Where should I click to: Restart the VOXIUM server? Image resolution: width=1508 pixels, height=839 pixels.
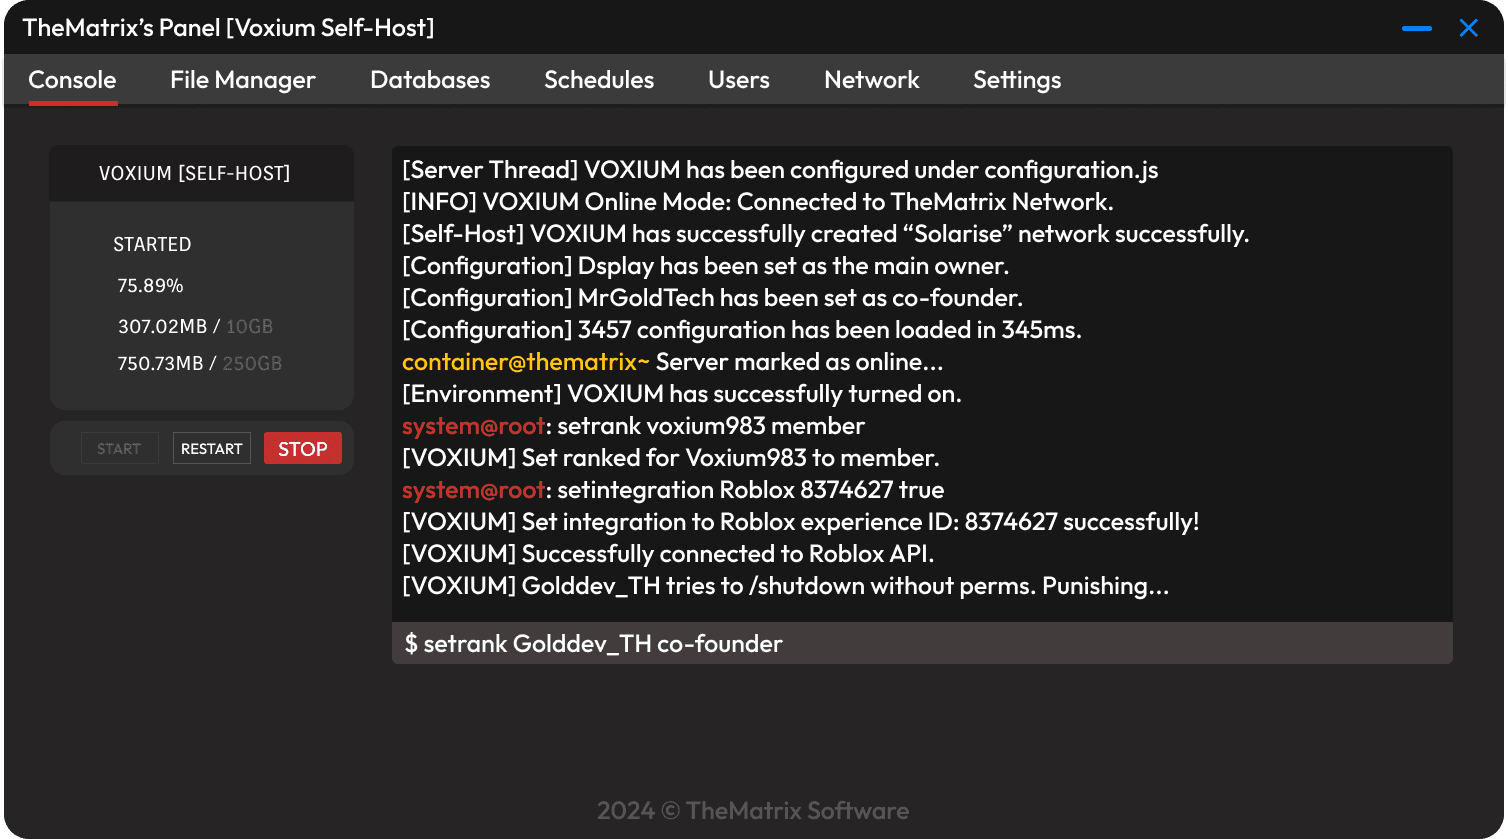[x=211, y=448]
